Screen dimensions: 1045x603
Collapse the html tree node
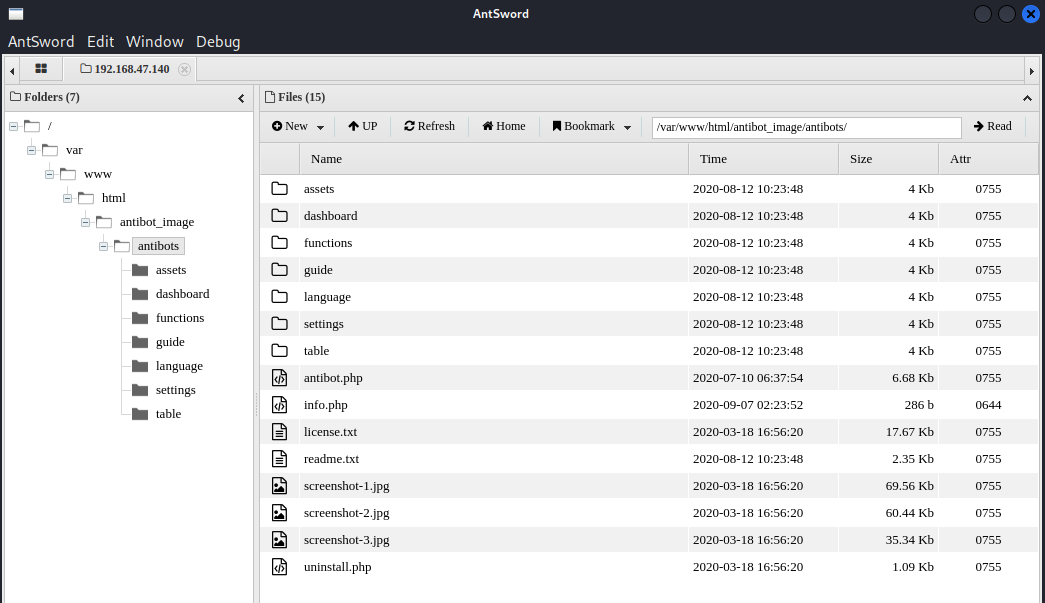[x=67, y=198]
